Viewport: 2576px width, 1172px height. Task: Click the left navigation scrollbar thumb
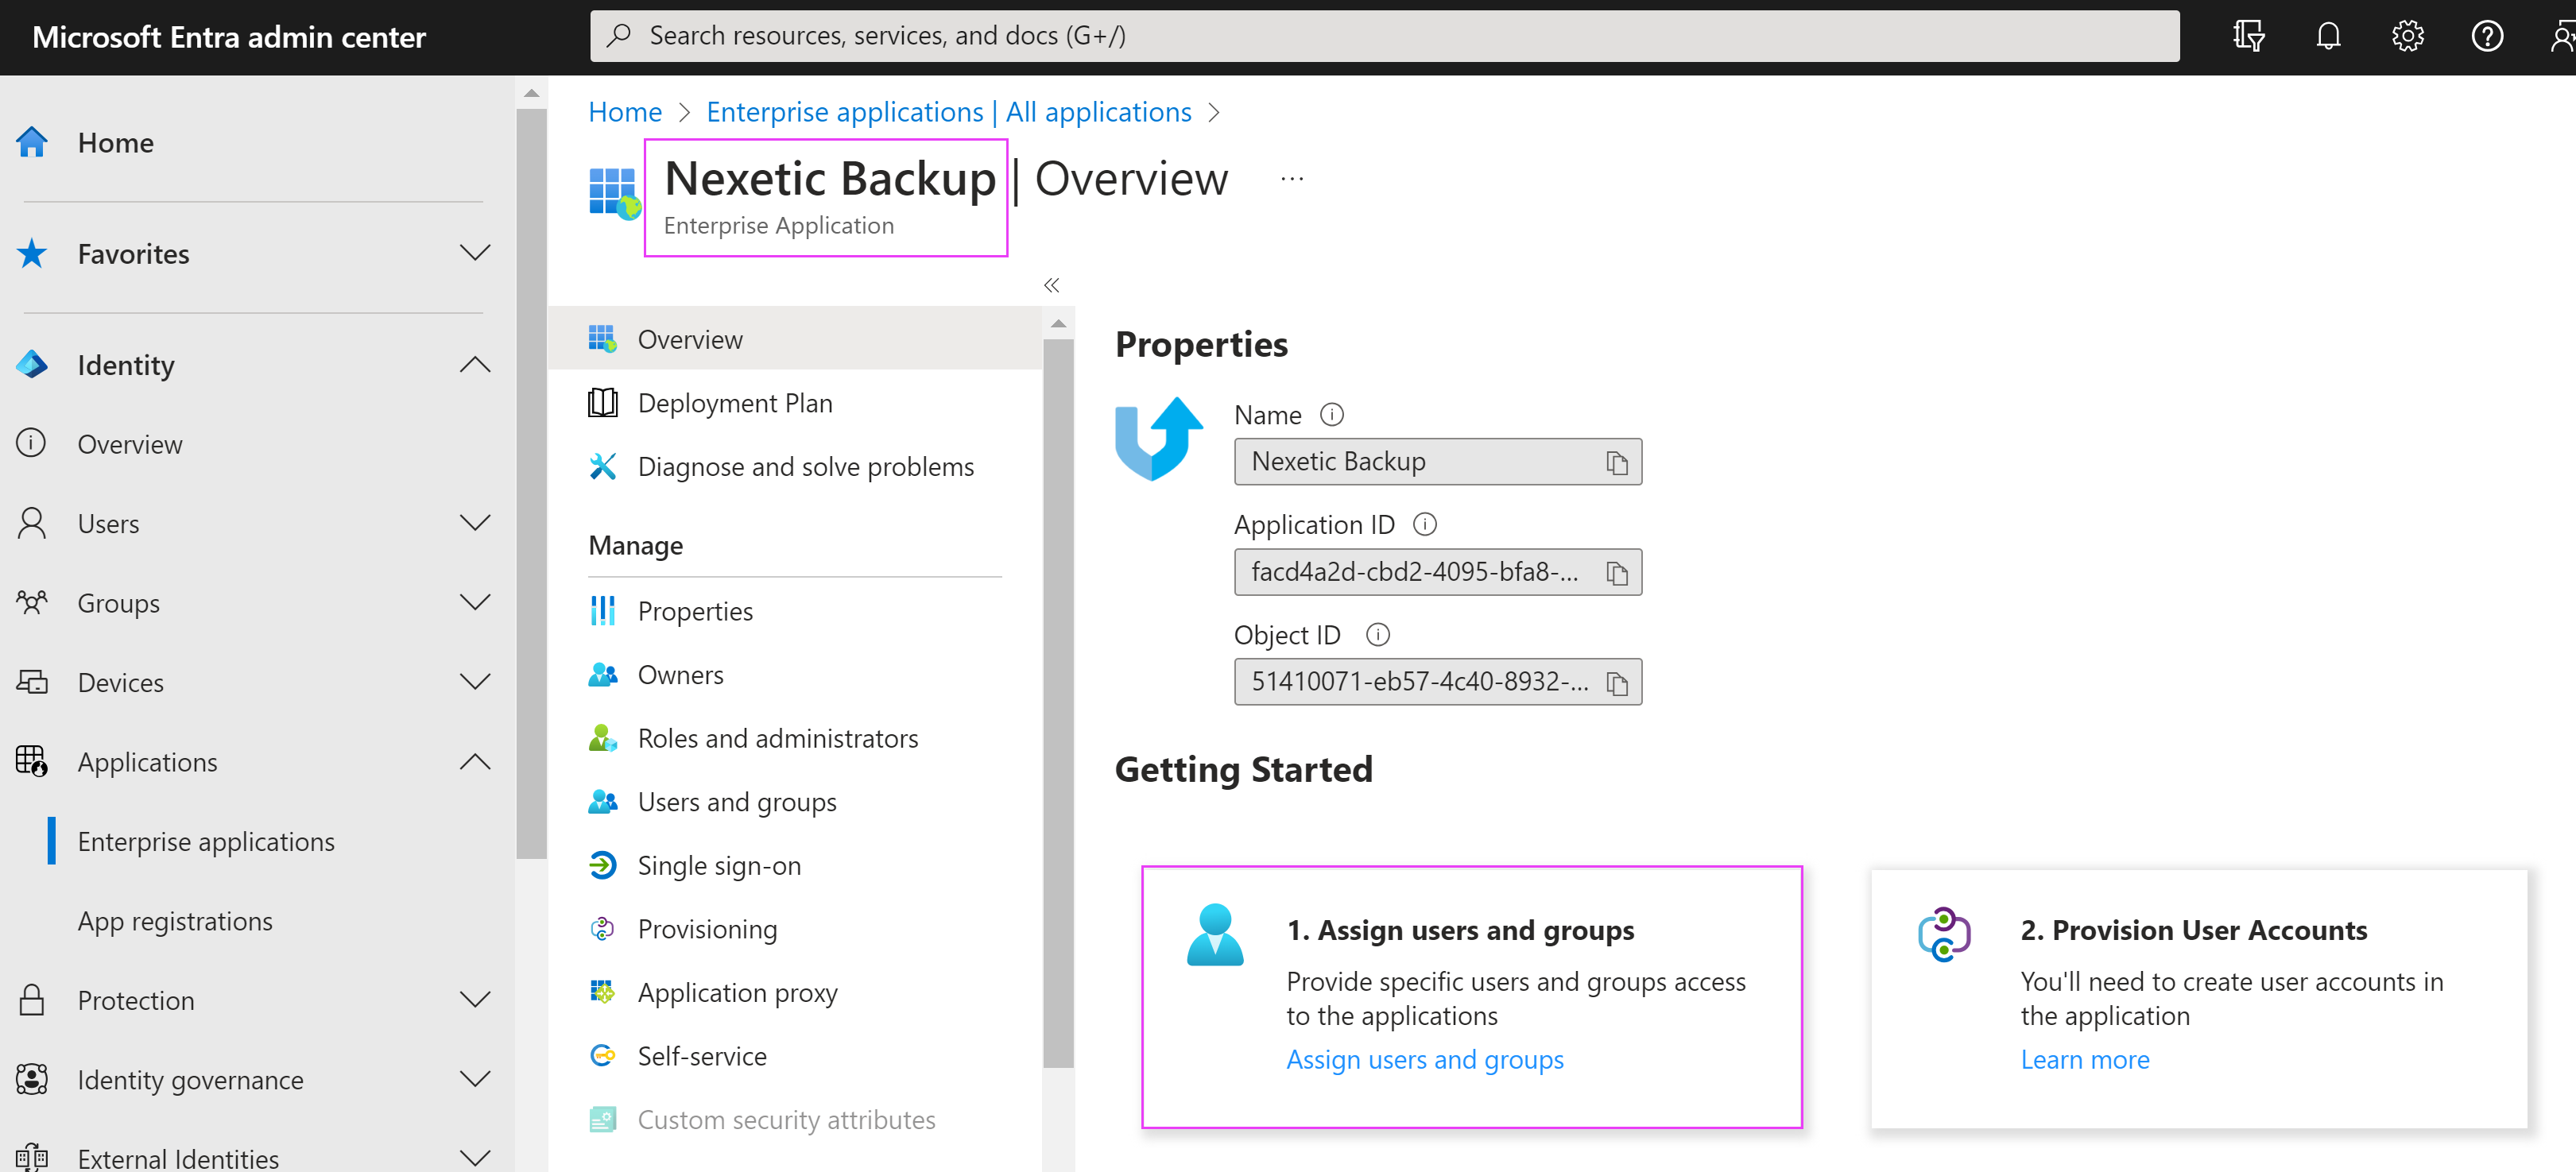tap(531, 483)
